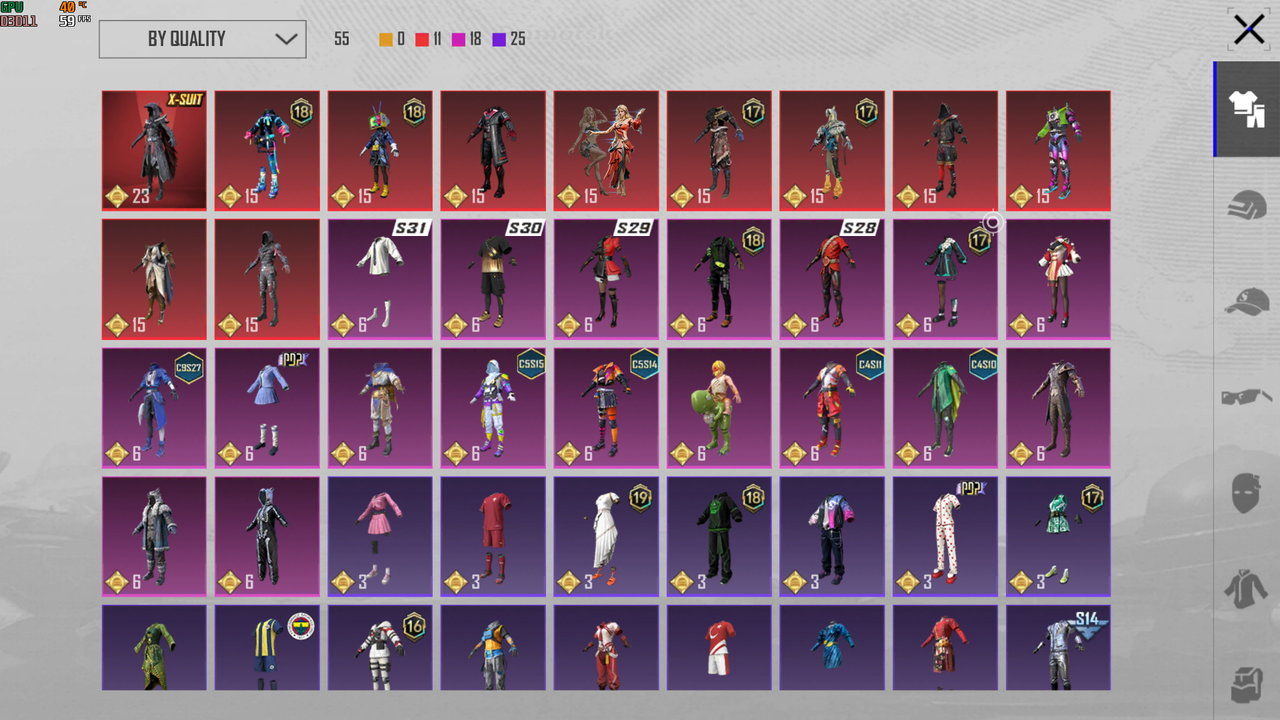Select the C5S15 hooded outfit

(x=493, y=408)
